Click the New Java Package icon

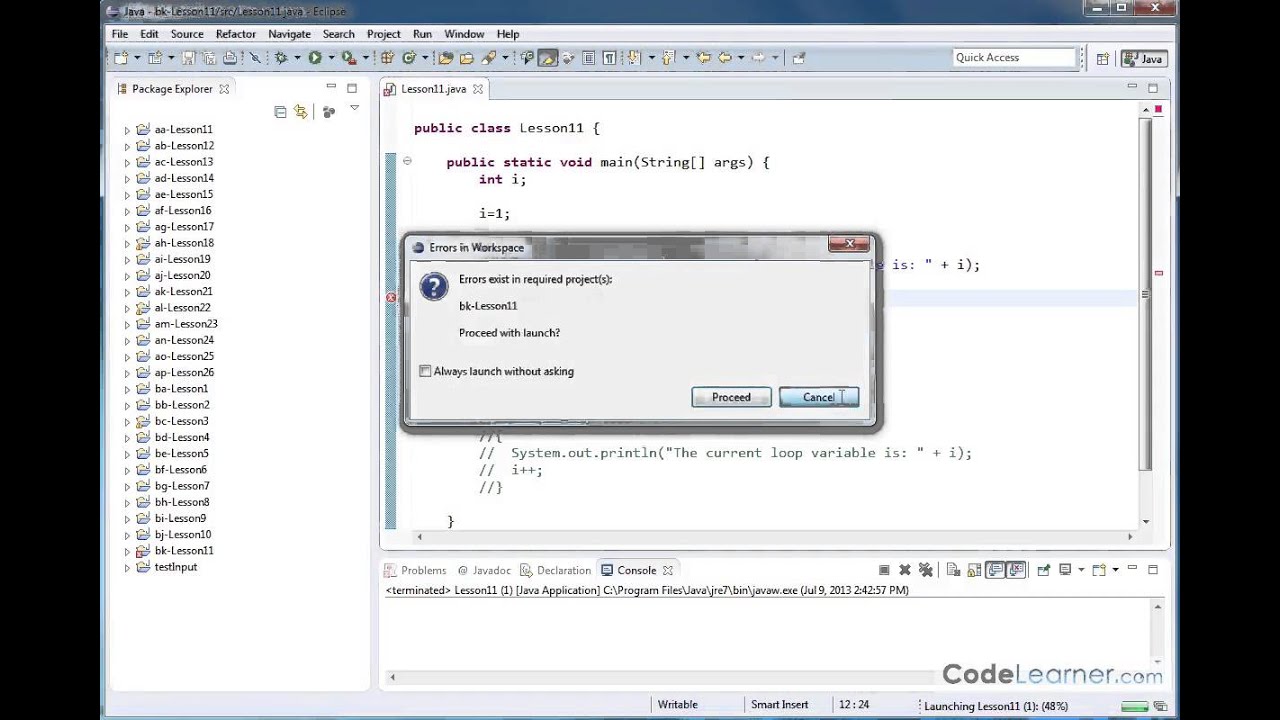[x=387, y=58]
